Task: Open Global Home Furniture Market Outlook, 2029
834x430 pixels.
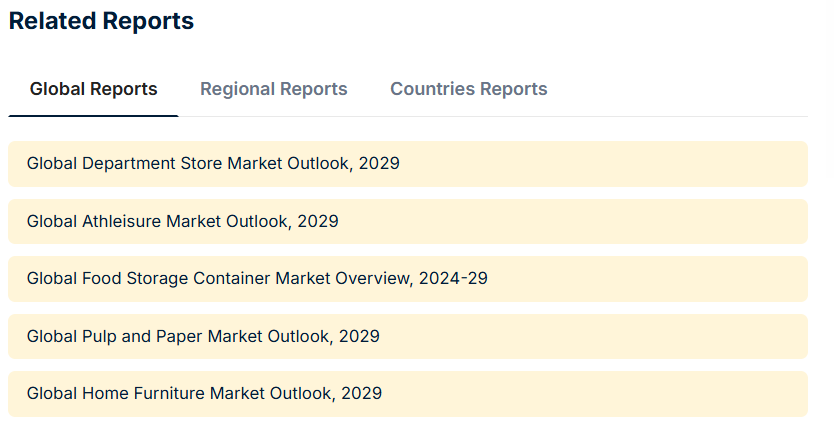Action: 408,394
